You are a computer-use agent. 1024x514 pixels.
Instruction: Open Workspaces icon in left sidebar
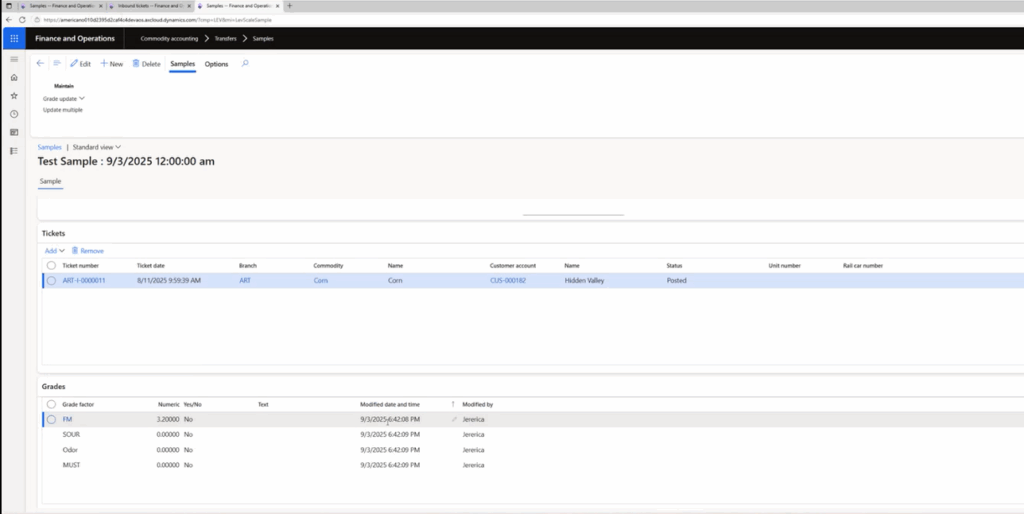click(x=14, y=132)
